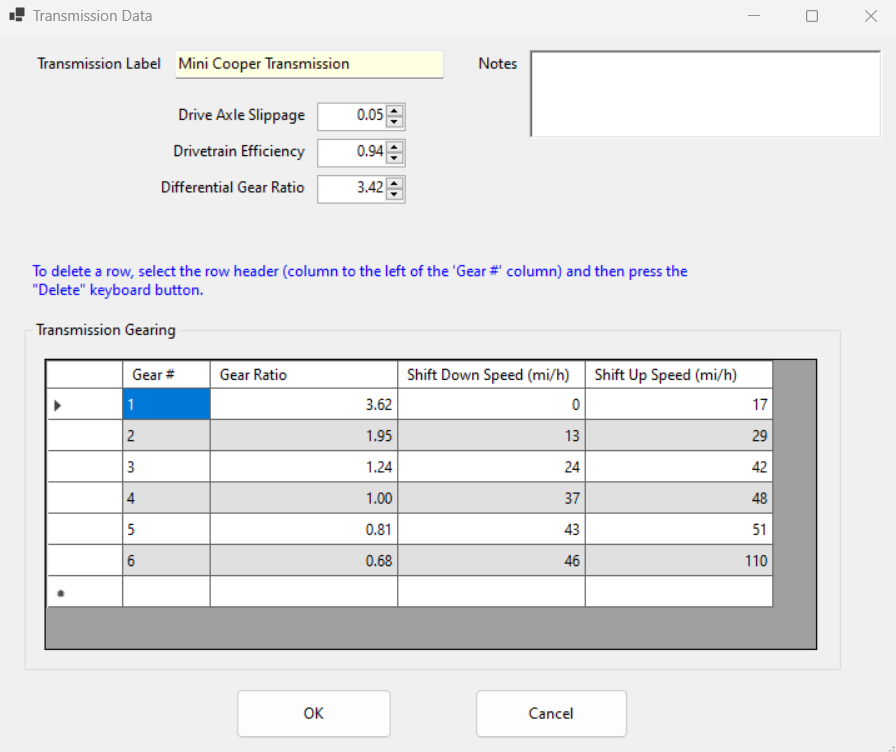The width and height of the screenshot is (896, 752).
Task: Select shift up speed cell 17
Action: click(x=679, y=405)
